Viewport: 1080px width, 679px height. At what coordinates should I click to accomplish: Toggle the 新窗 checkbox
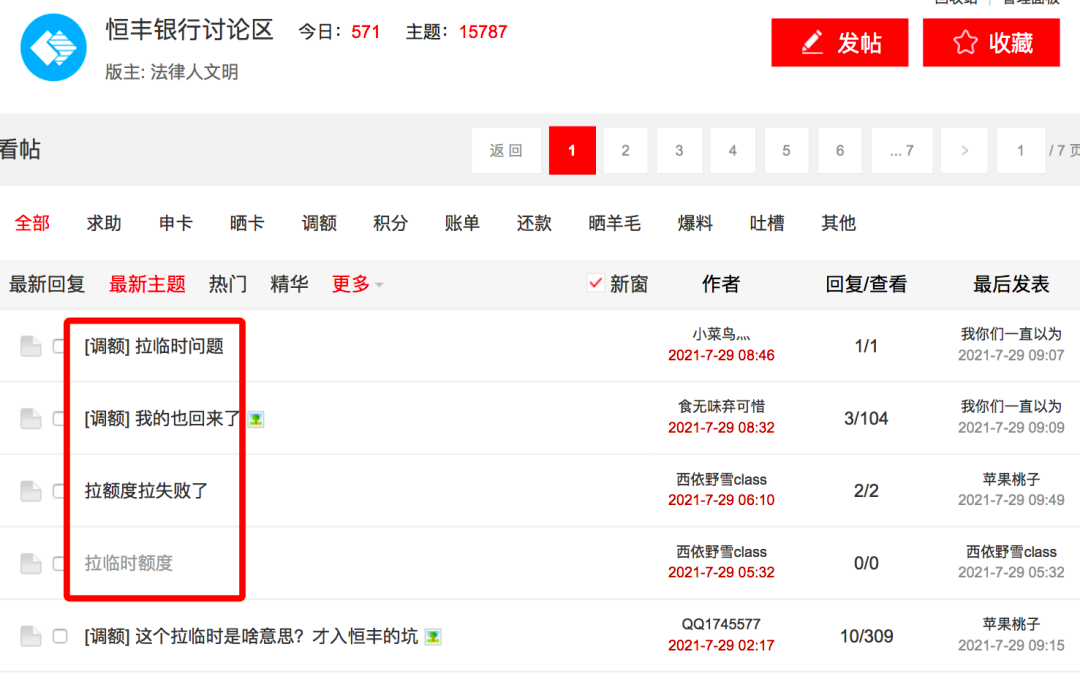coord(595,283)
